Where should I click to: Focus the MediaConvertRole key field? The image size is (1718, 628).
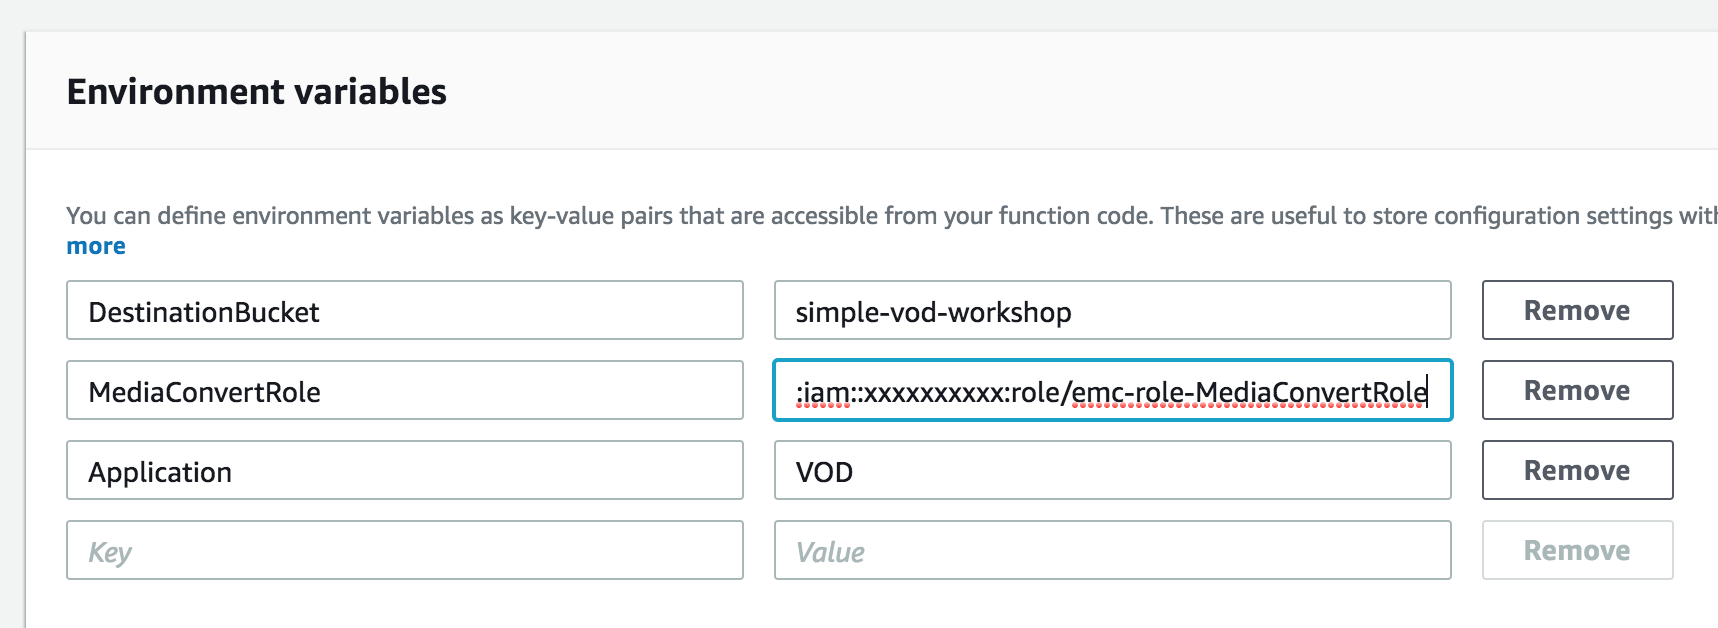point(405,391)
